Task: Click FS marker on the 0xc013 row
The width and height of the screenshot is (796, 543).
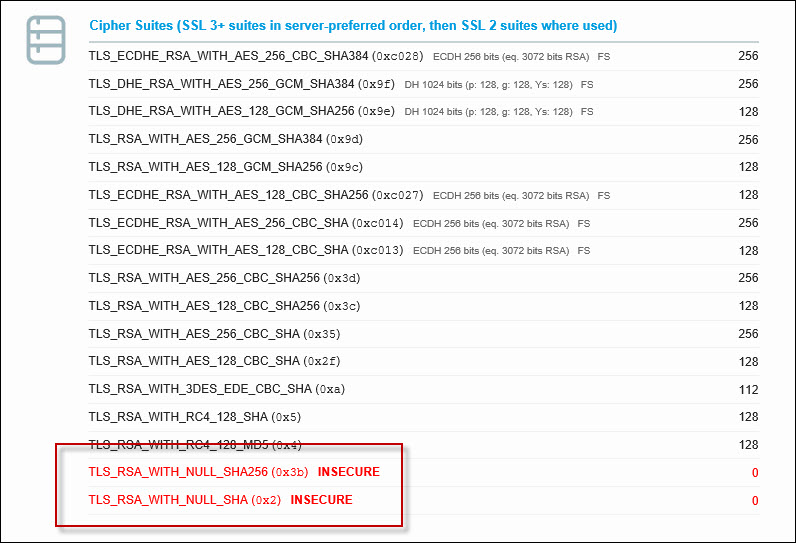Action: point(584,251)
